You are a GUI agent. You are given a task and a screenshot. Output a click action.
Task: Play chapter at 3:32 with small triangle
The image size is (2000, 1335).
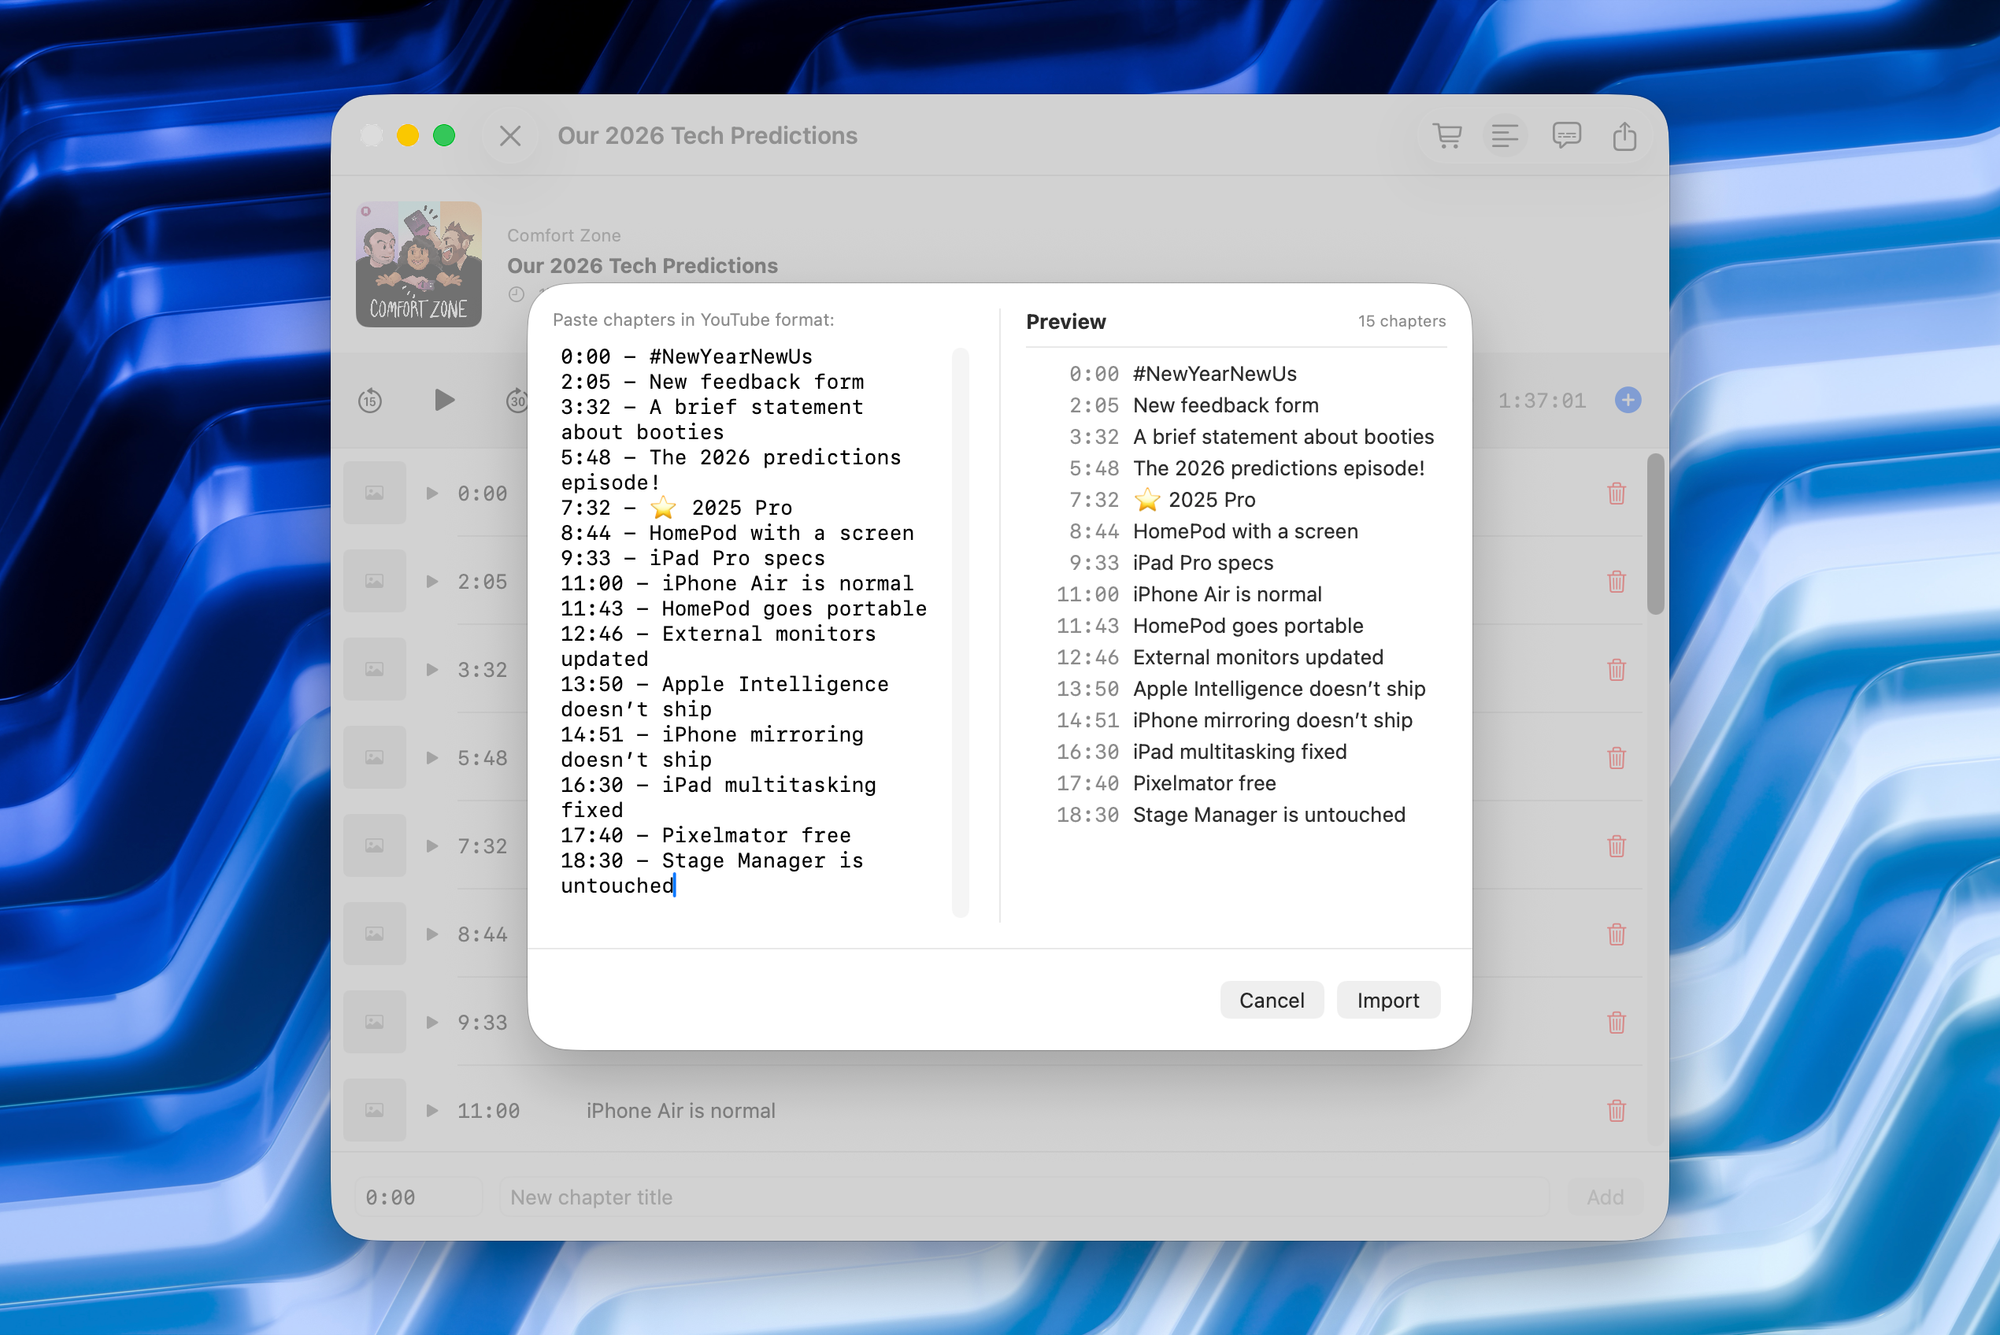coord(432,669)
